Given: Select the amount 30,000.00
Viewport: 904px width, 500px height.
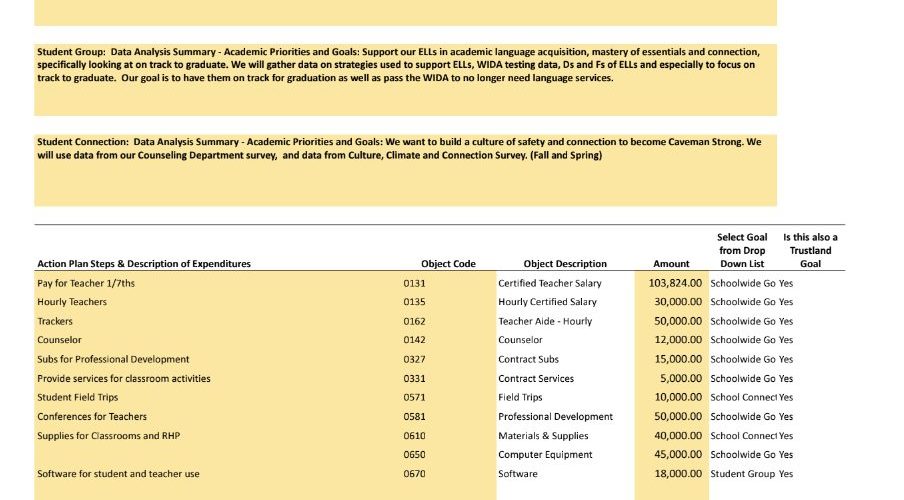Looking at the screenshot, I should coord(678,302).
